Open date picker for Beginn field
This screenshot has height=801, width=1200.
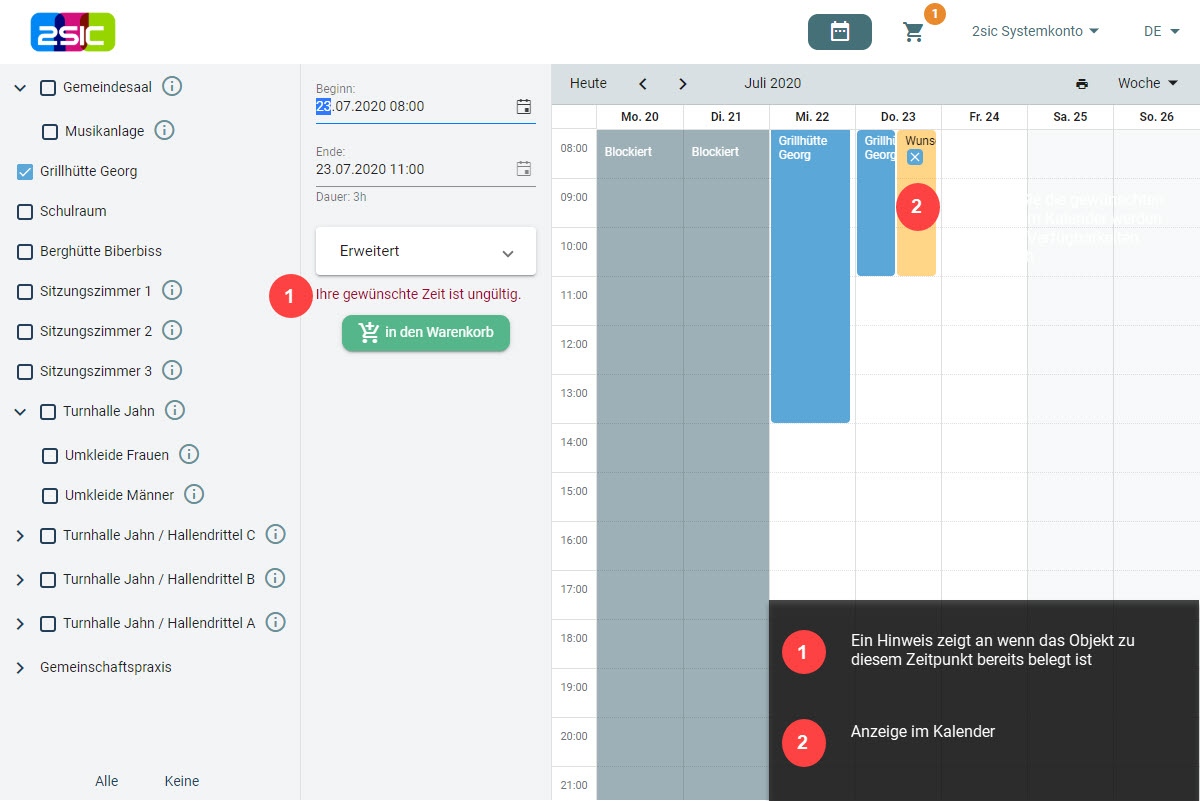(x=523, y=106)
